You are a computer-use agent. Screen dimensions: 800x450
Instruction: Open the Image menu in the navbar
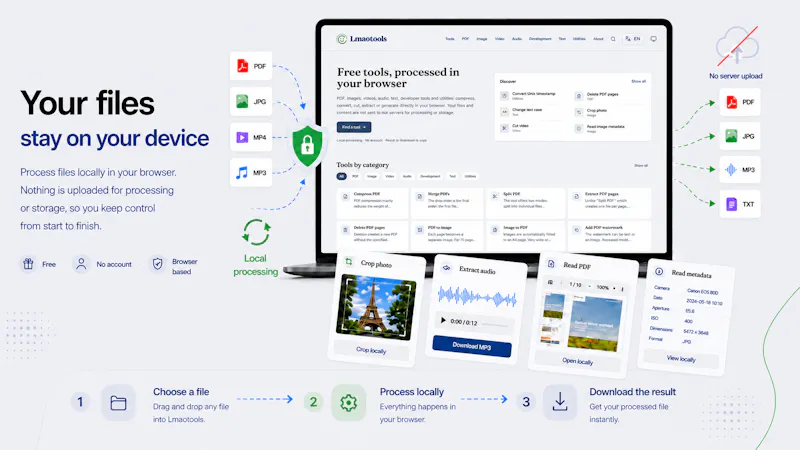coord(482,39)
